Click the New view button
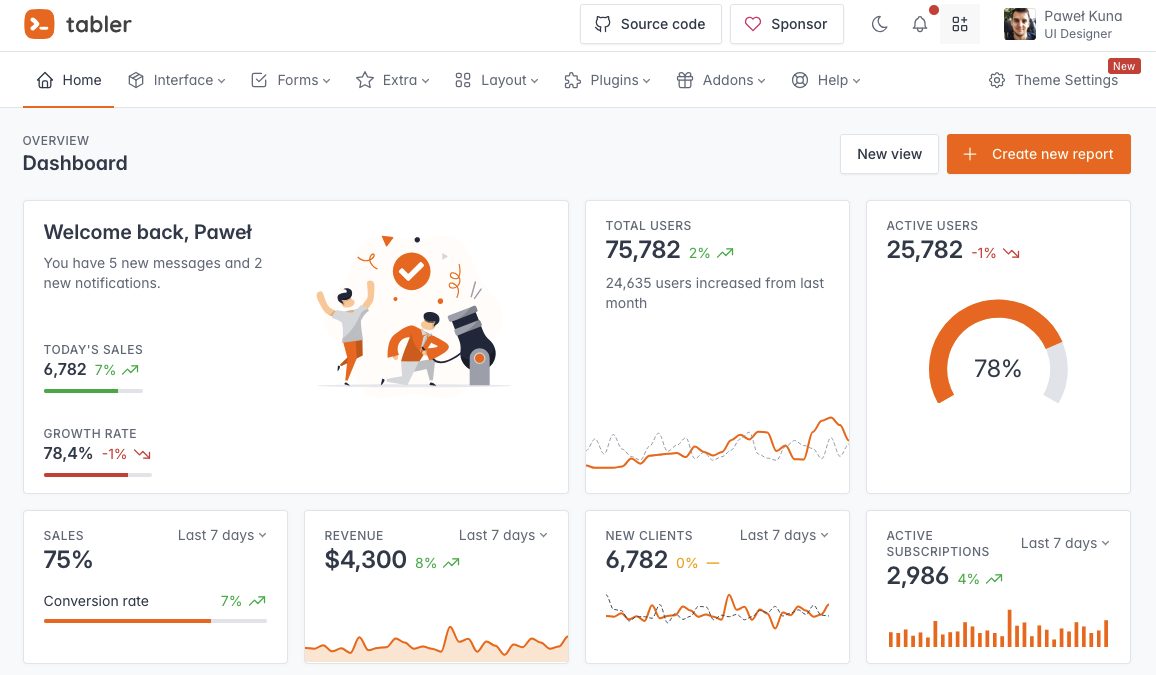Image resolution: width=1156 pixels, height=675 pixels. pyautogui.click(x=889, y=154)
